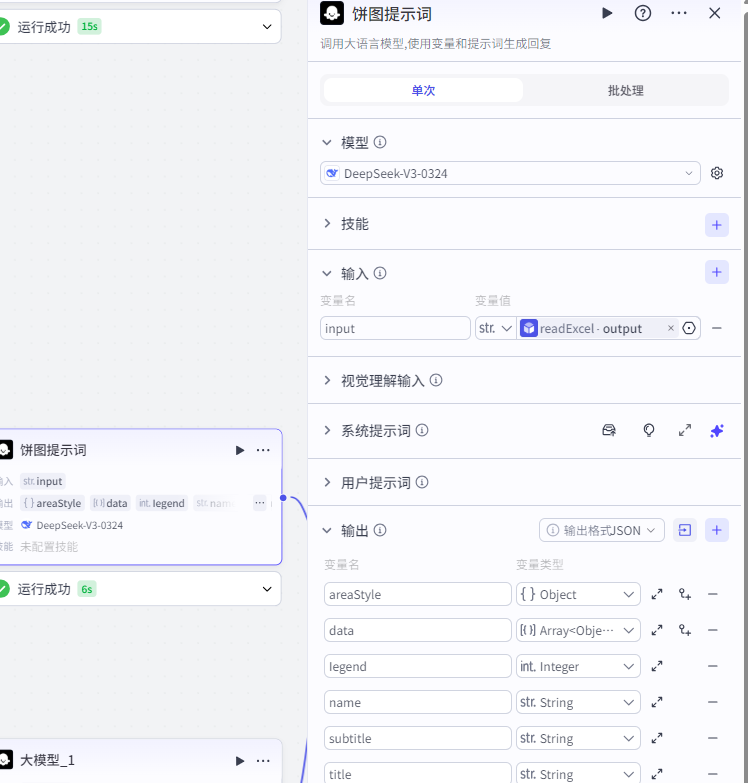The image size is (748, 783).
Task: Click areaStyle output tag on canvas node
Action: [52, 503]
